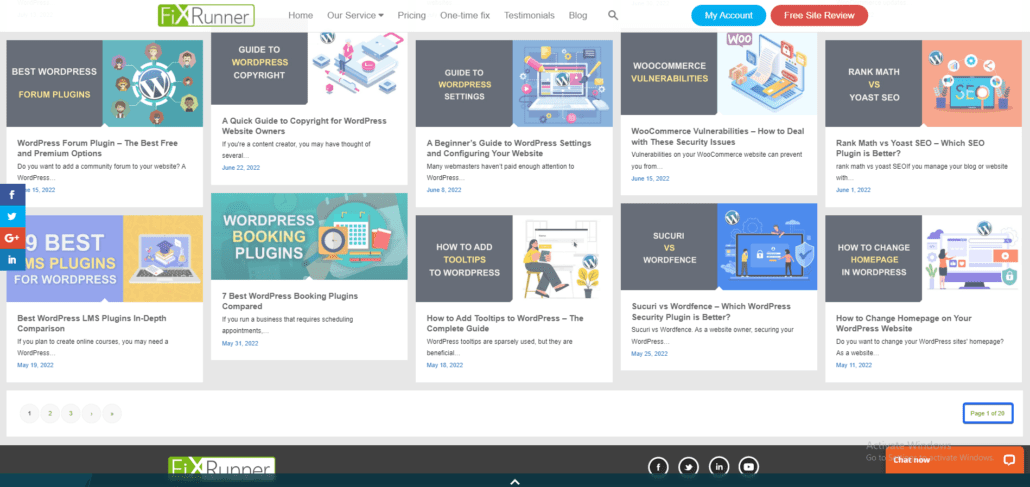The height and width of the screenshot is (487, 1030).
Task: Open 7 Best WordPress Booking Plugins title
Action: [x=290, y=301]
